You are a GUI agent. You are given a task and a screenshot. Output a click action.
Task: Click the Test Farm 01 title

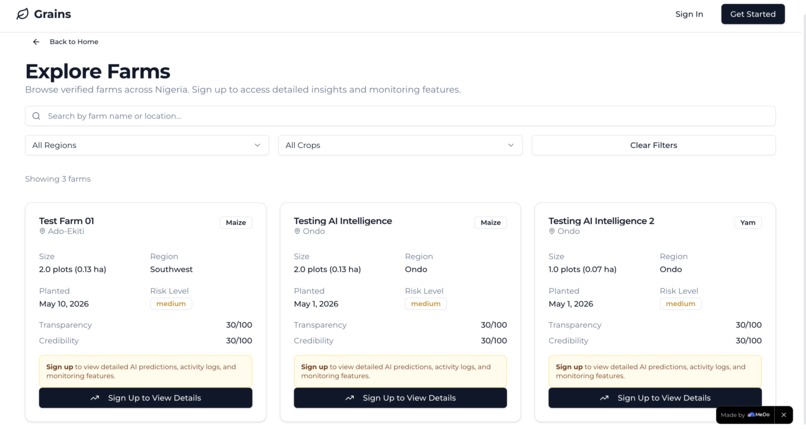66,221
